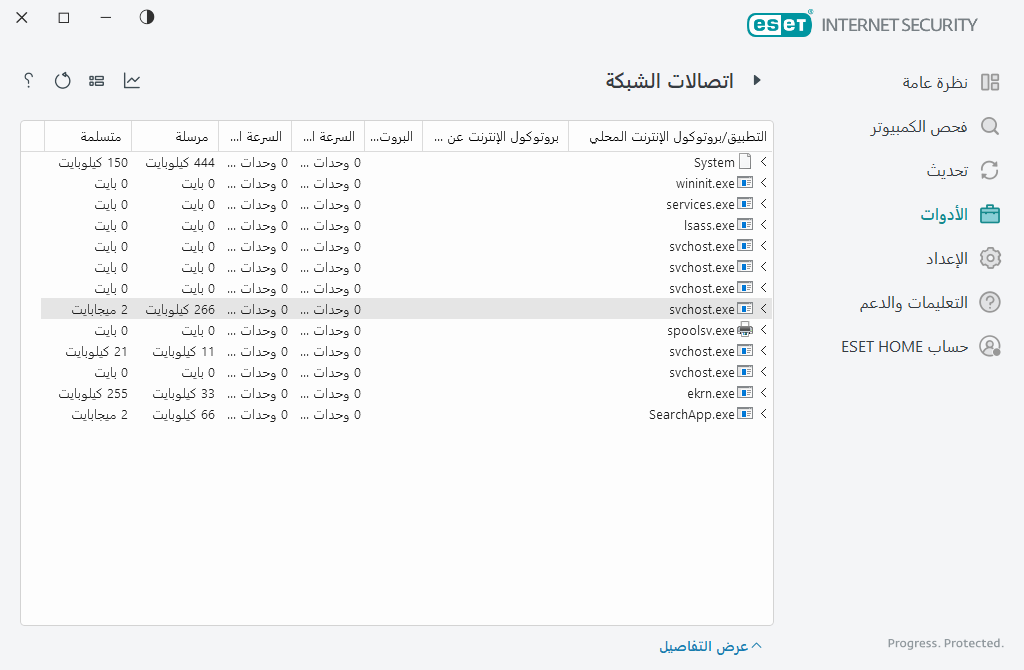The width and height of the screenshot is (1024, 670).
Task: Open the network activity graph icon
Action: pos(131,81)
